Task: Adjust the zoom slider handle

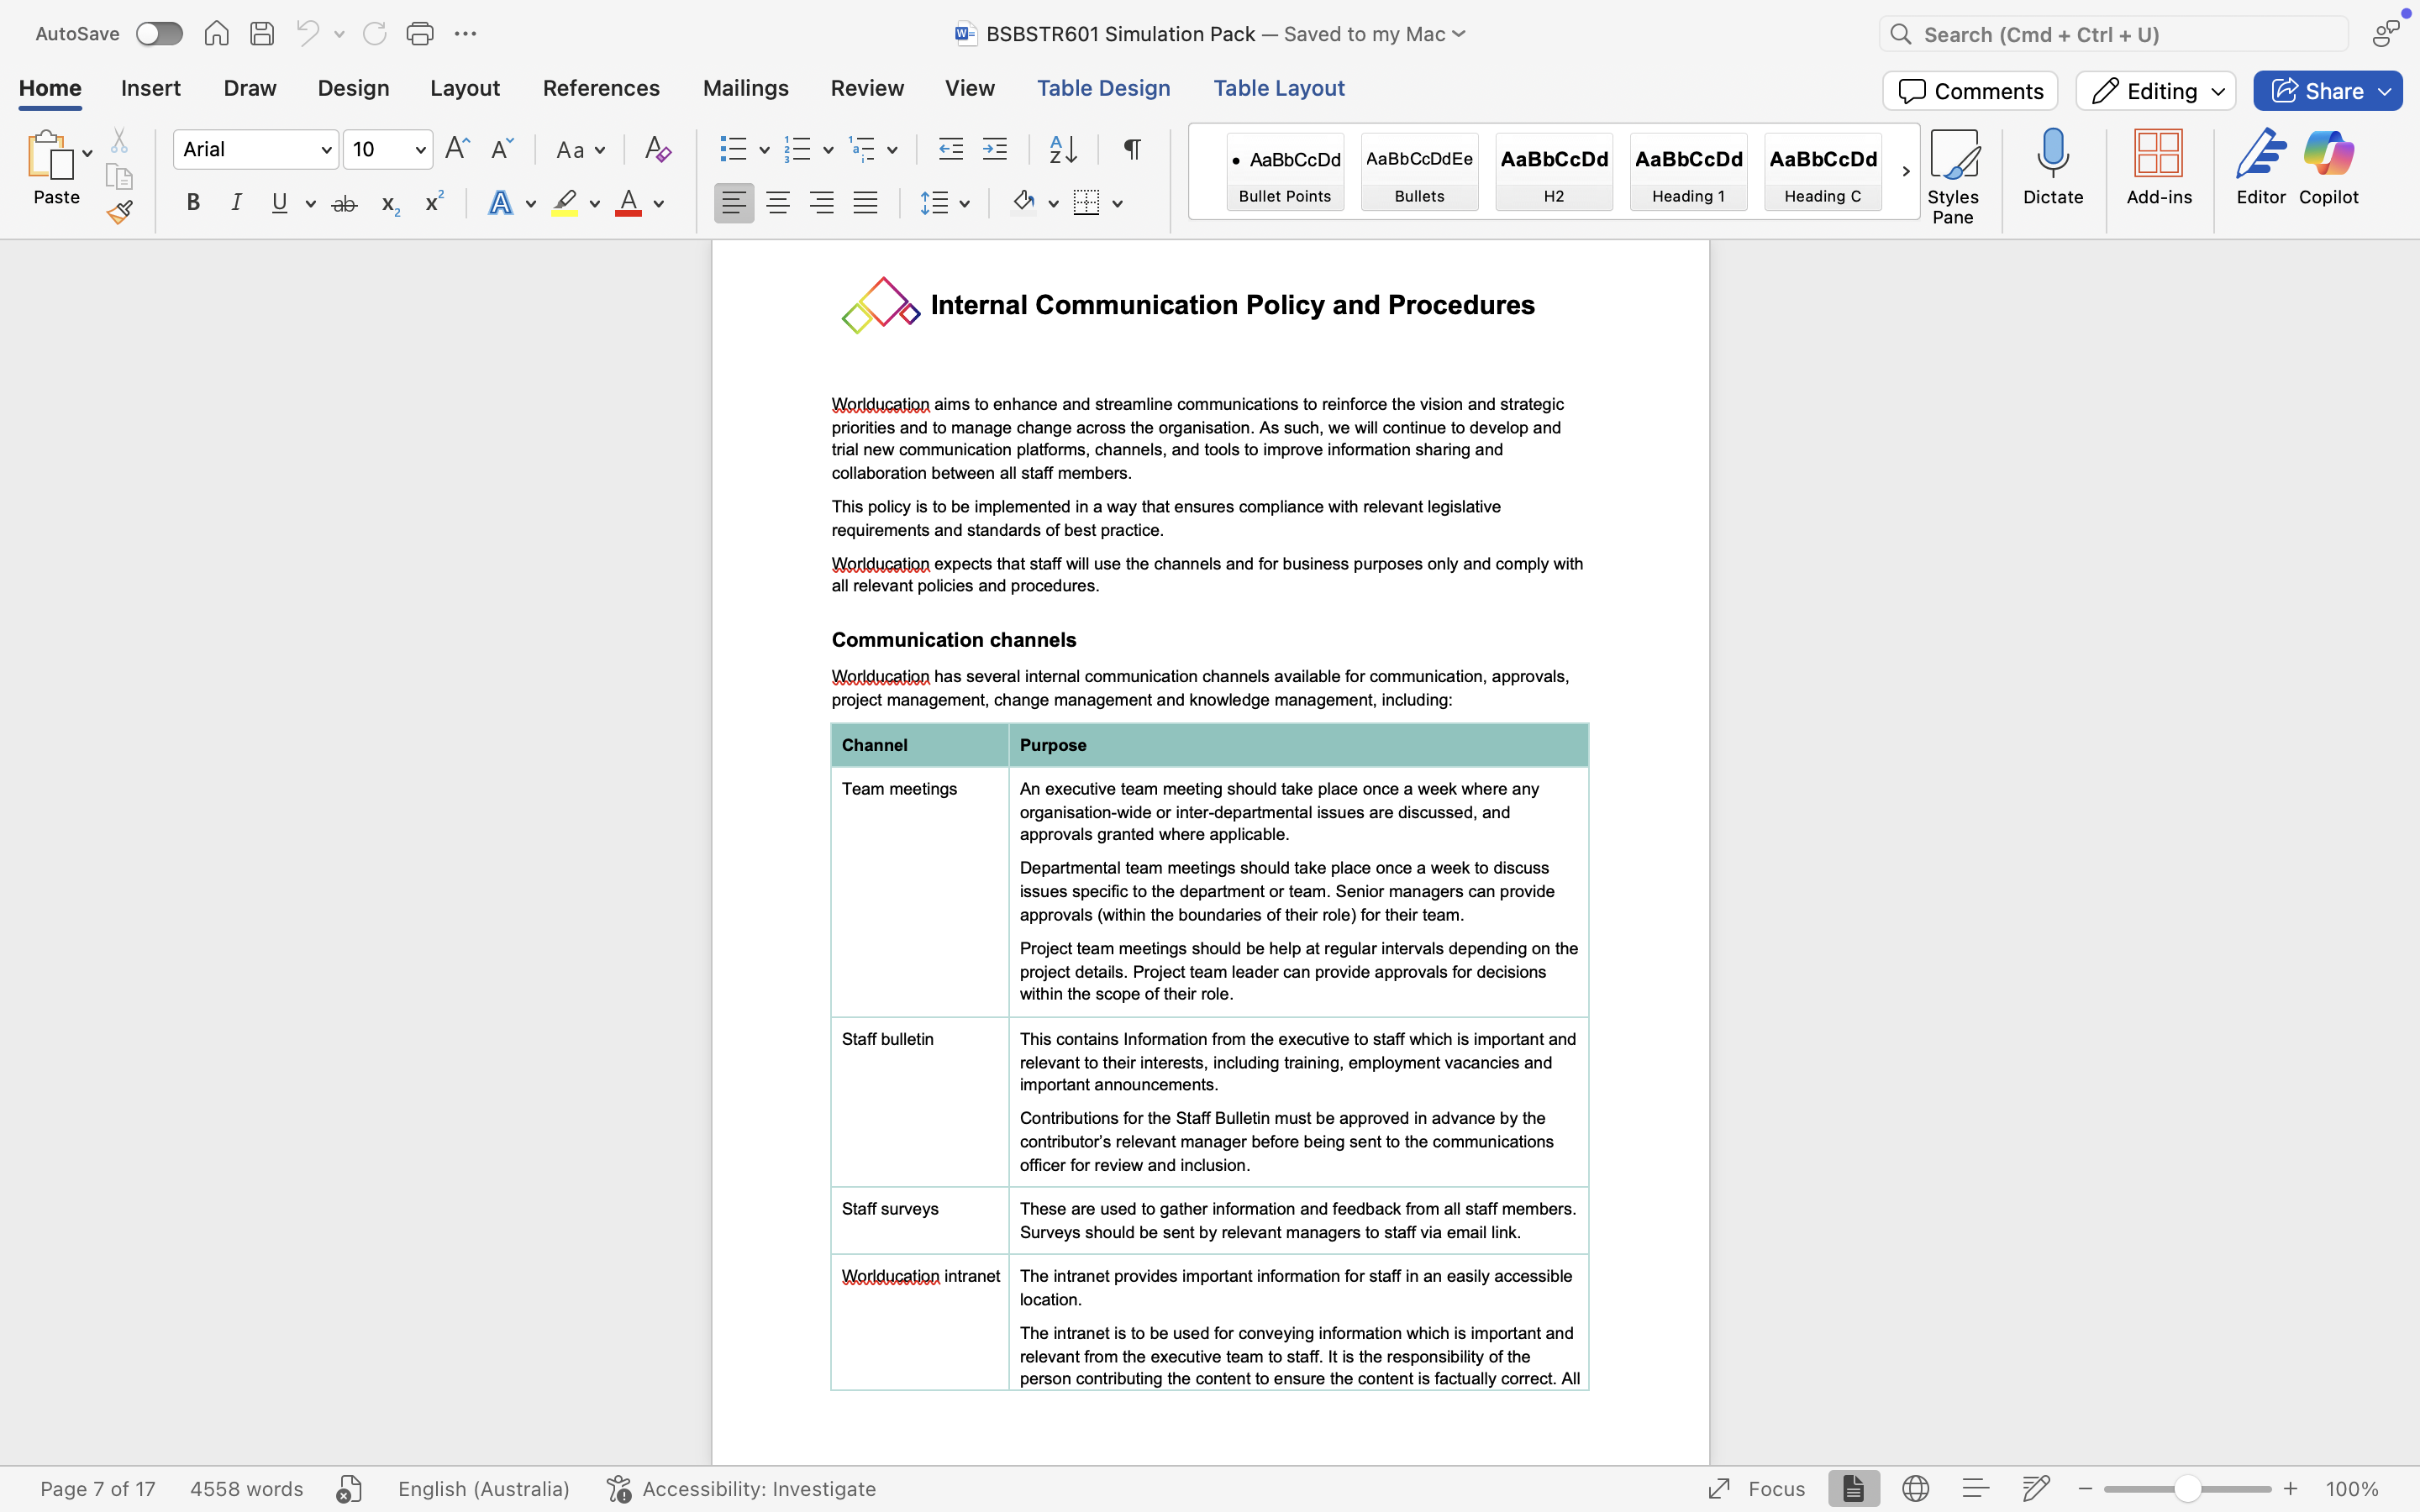Action: 2187,1489
